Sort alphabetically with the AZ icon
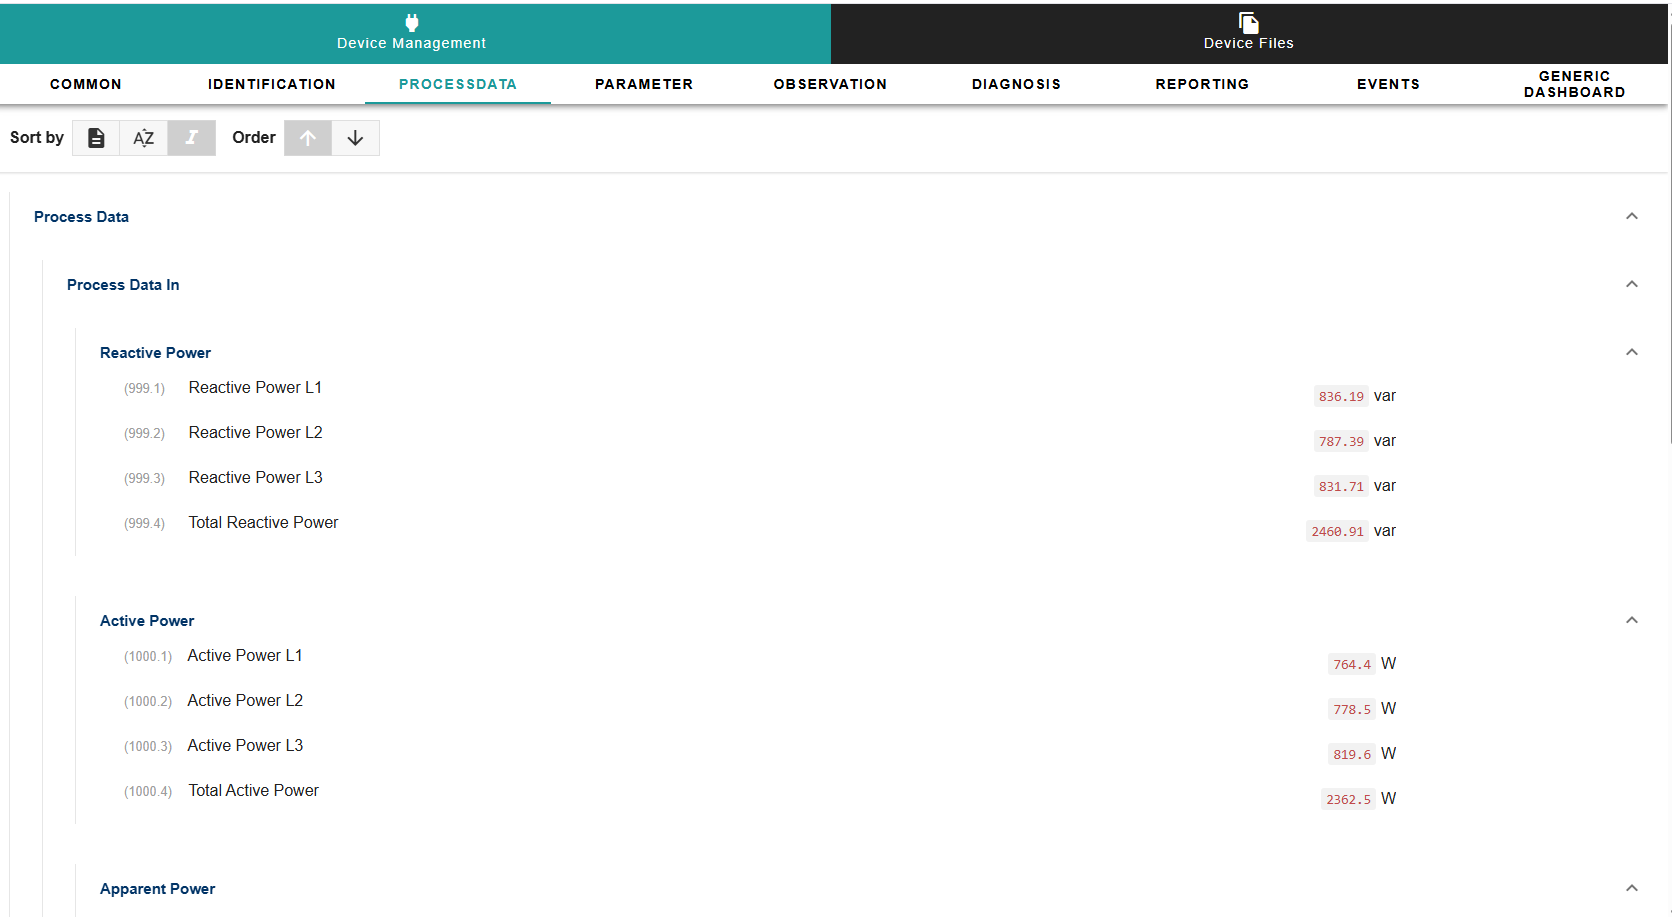This screenshot has width=1672, height=917. tap(143, 138)
